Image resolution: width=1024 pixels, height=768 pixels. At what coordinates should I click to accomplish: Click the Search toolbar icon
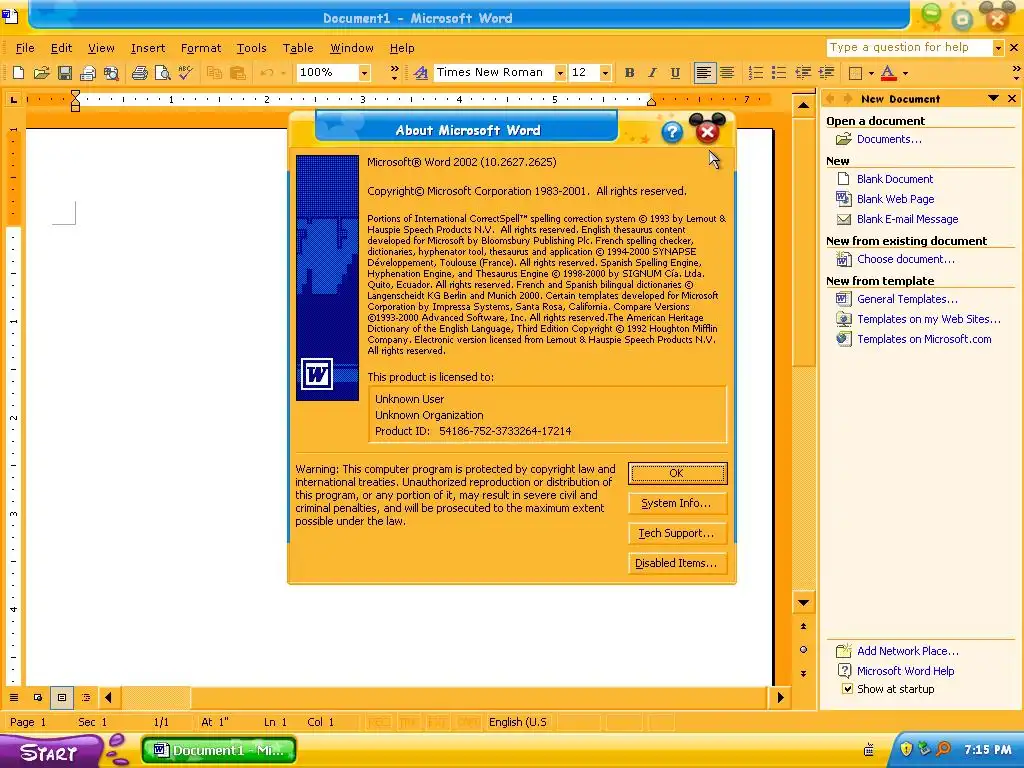112,72
